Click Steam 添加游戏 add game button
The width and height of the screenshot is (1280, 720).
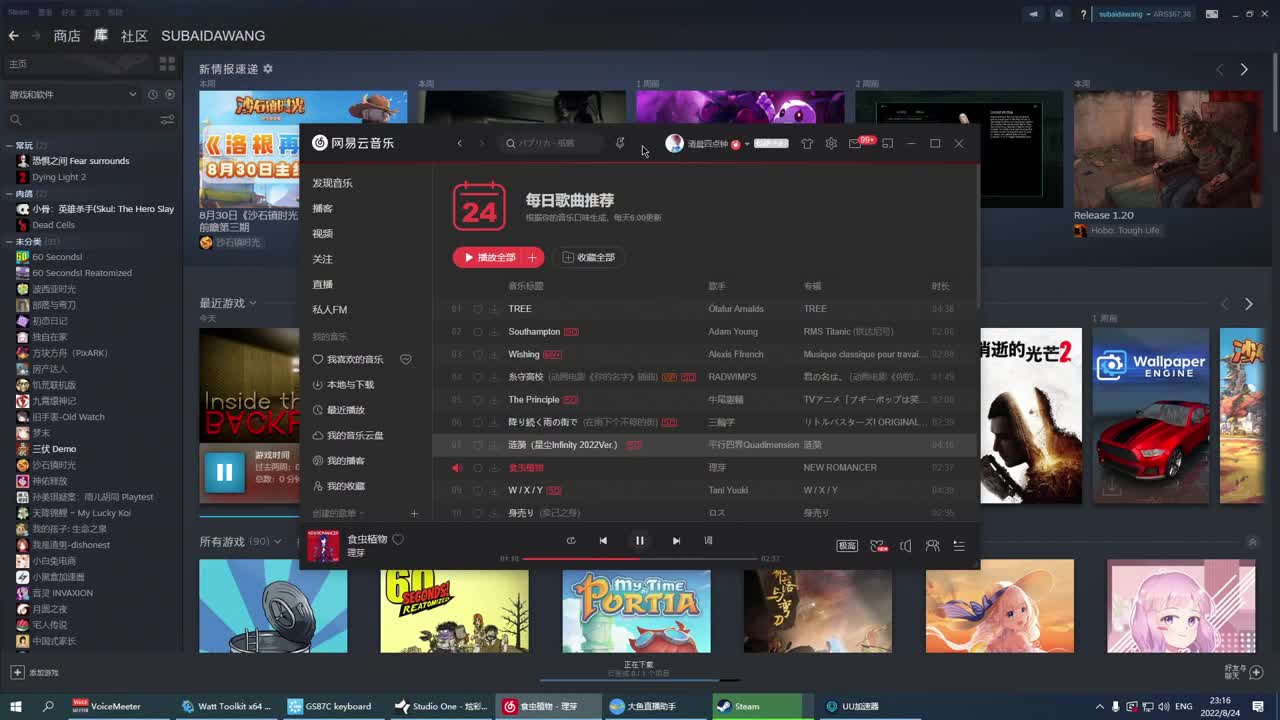click(x=35, y=673)
